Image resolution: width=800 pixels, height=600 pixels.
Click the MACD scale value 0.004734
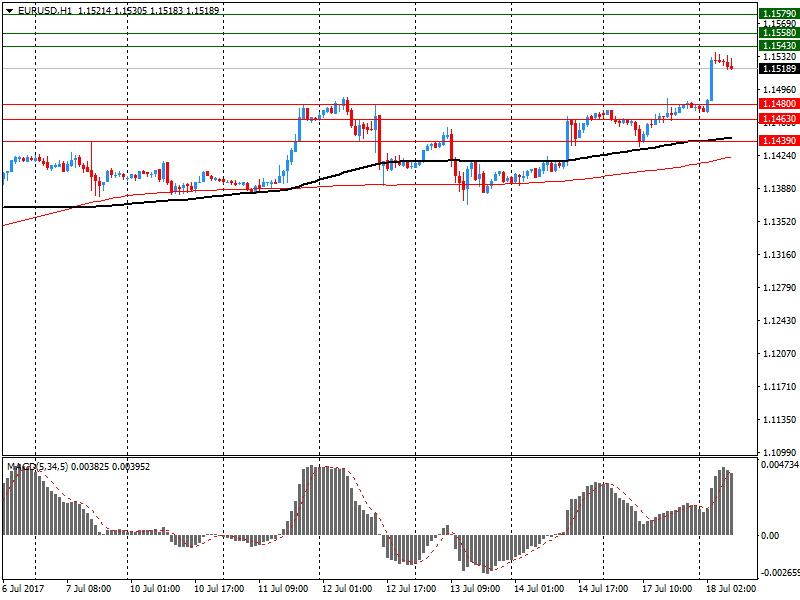pos(780,465)
